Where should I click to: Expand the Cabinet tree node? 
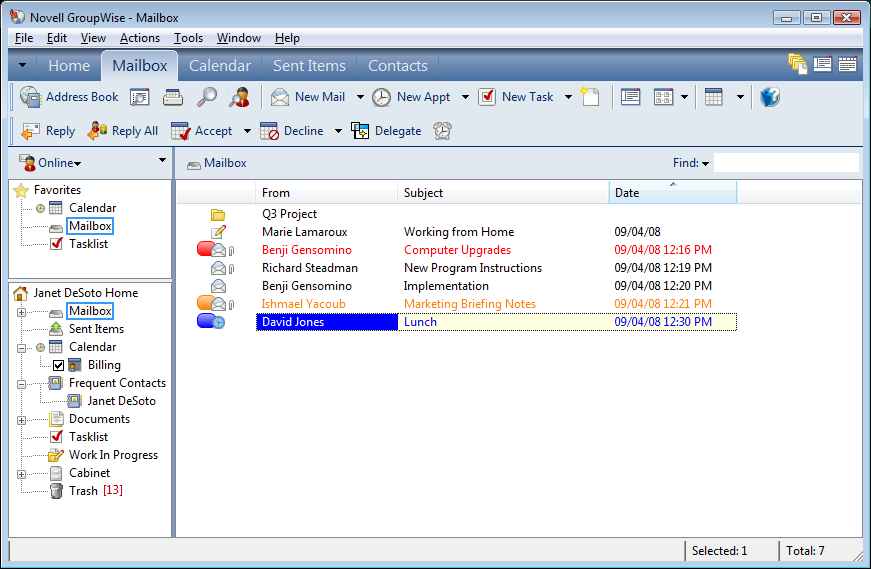tap(21, 474)
